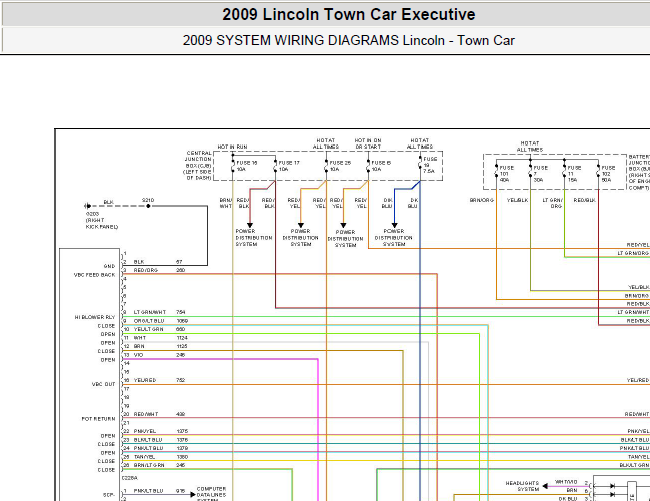650x501 pixels.
Task: Click 'LT GRN/ORG' label below FUSE 11
Action: pyautogui.click(x=553, y=203)
